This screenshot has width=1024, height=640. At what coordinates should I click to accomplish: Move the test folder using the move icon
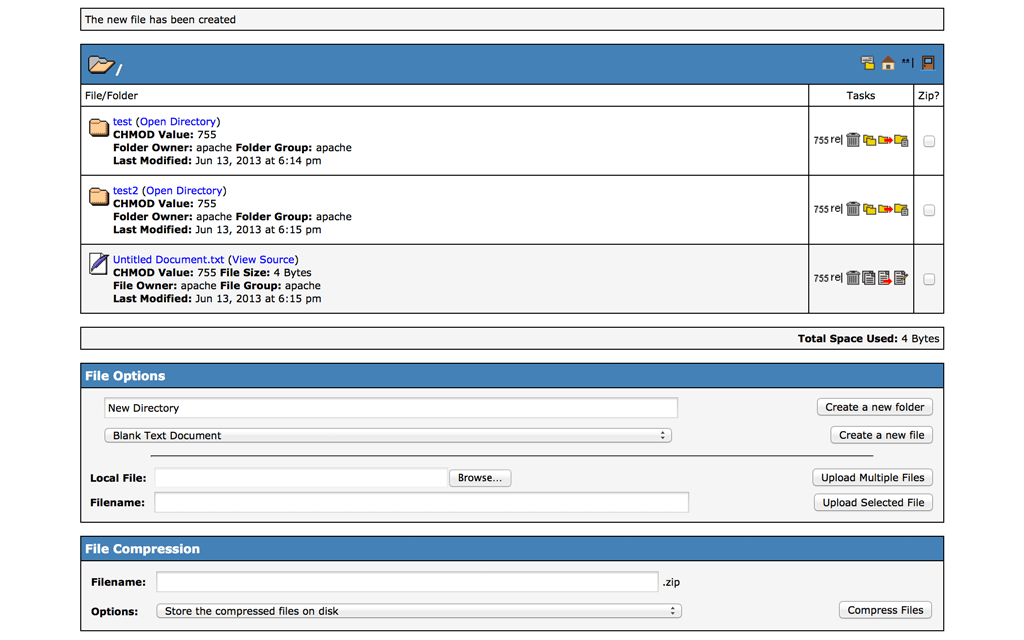(x=886, y=140)
